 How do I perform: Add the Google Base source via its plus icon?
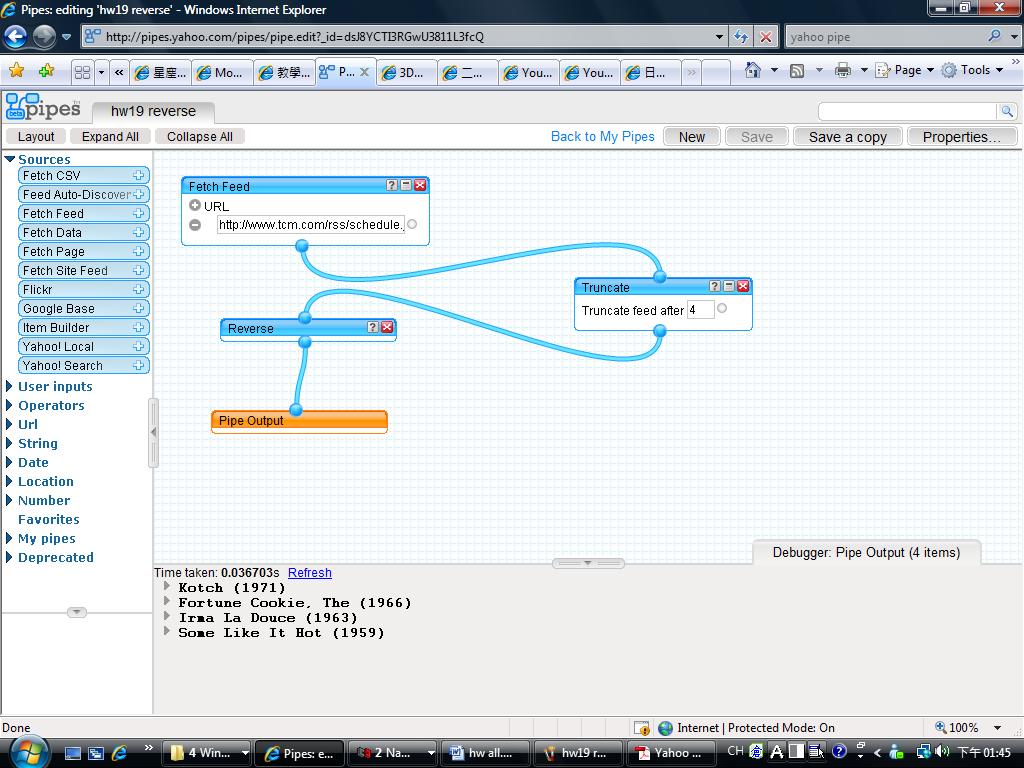(138, 308)
